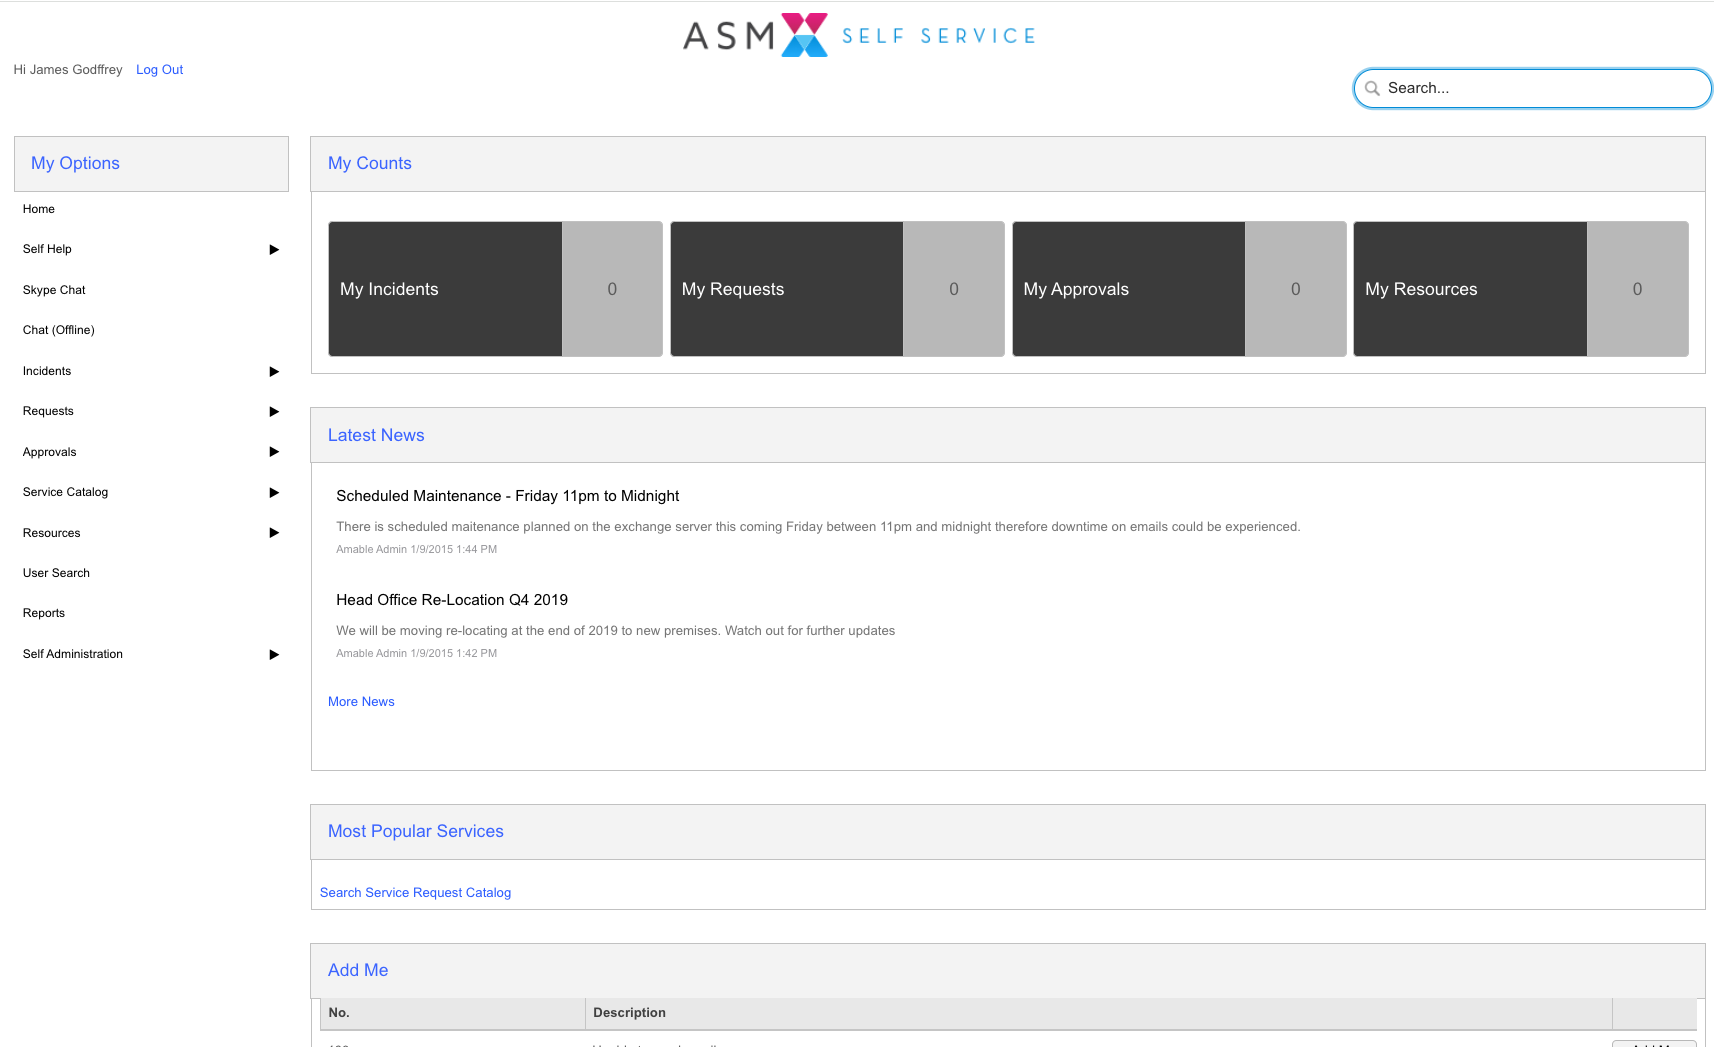Image resolution: width=1714 pixels, height=1047 pixels.
Task: Open the More News link
Action: (x=361, y=702)
